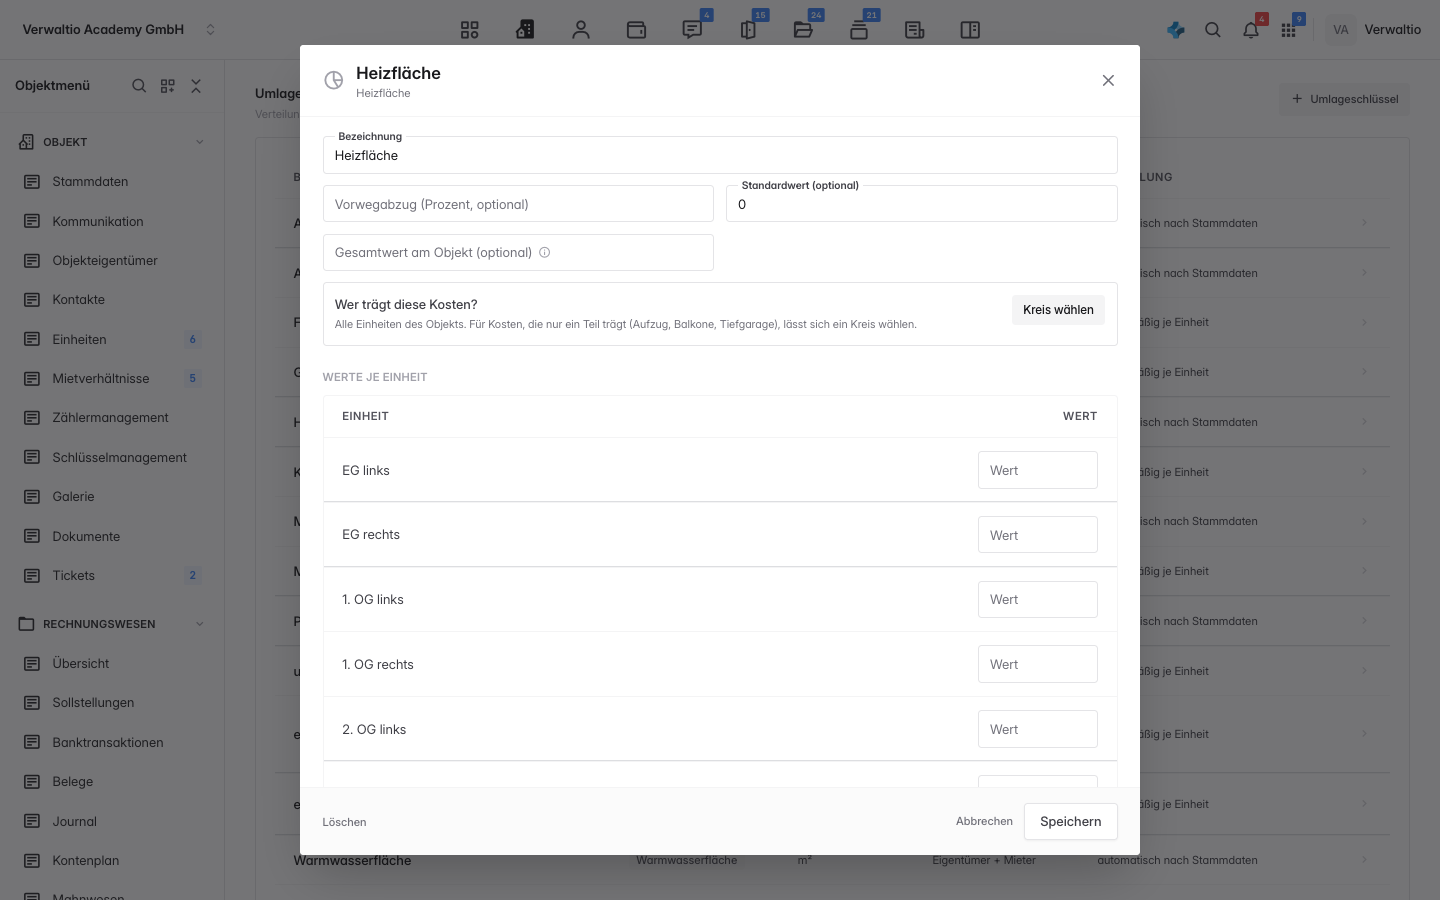Click the Bezeichnung field containing Heizfläche
This screenshot has height=900, width=1440.
[x=720, y=155]
